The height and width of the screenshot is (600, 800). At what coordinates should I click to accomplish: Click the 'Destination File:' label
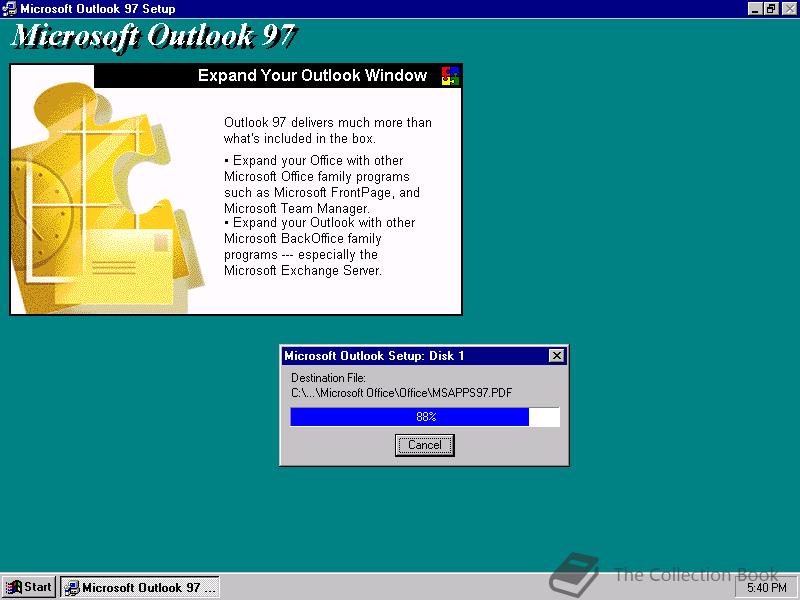[x=328, y=378]
